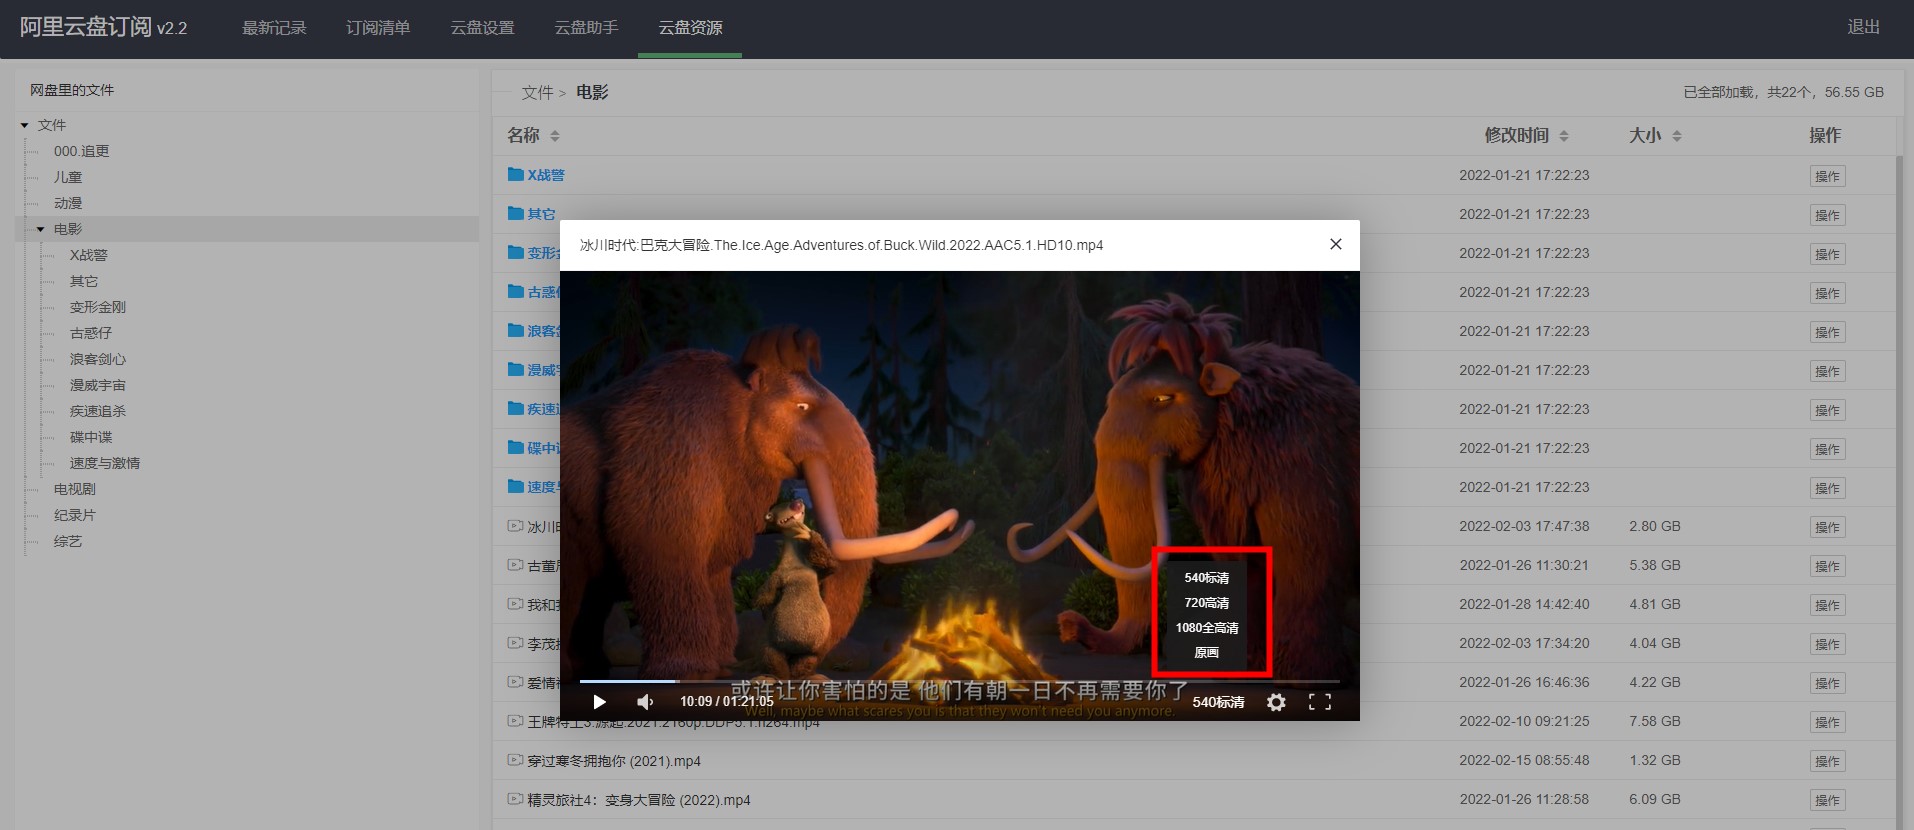Select the 碟中谍 subfolder in the tree

point(91,437)
